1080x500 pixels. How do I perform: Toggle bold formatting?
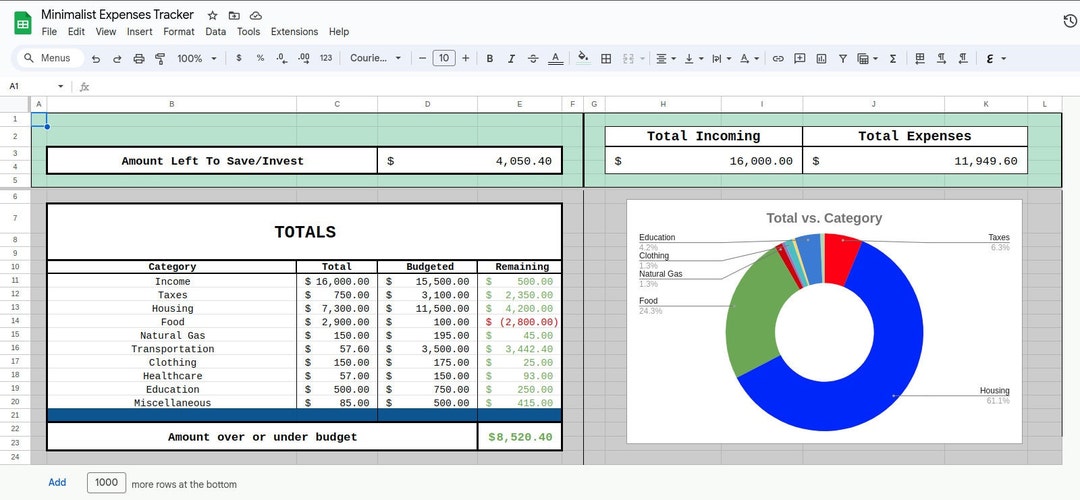click(490, 59)
